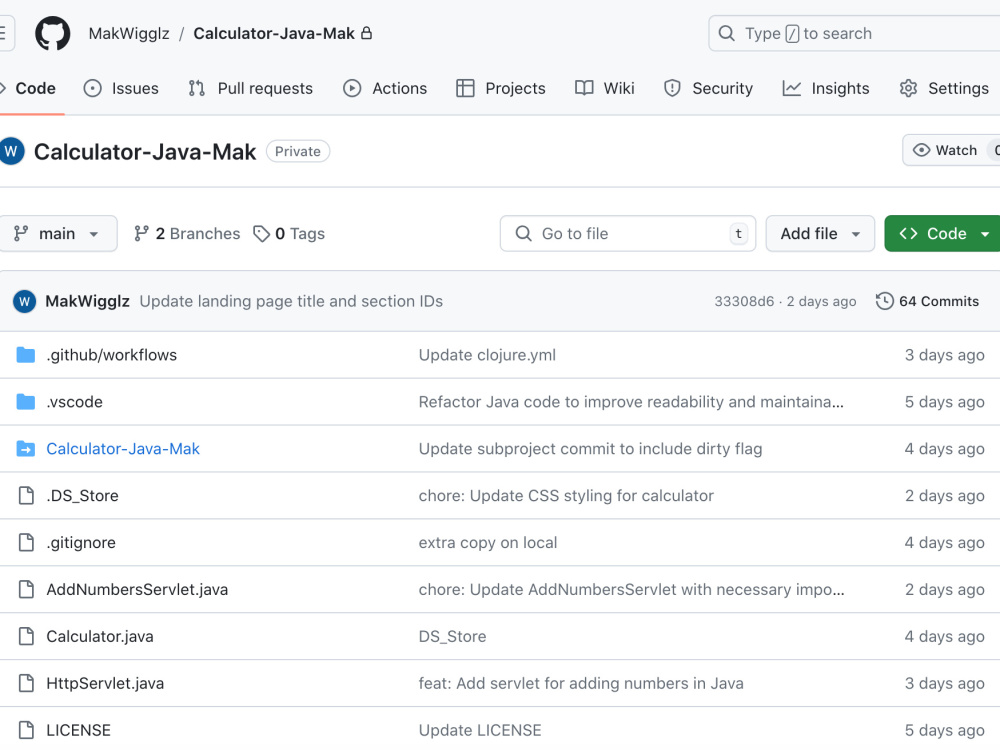Open the Calculator-Java-Mak submodule link
This screenshot has width=1000, height=750.
(x=123, y=449)
